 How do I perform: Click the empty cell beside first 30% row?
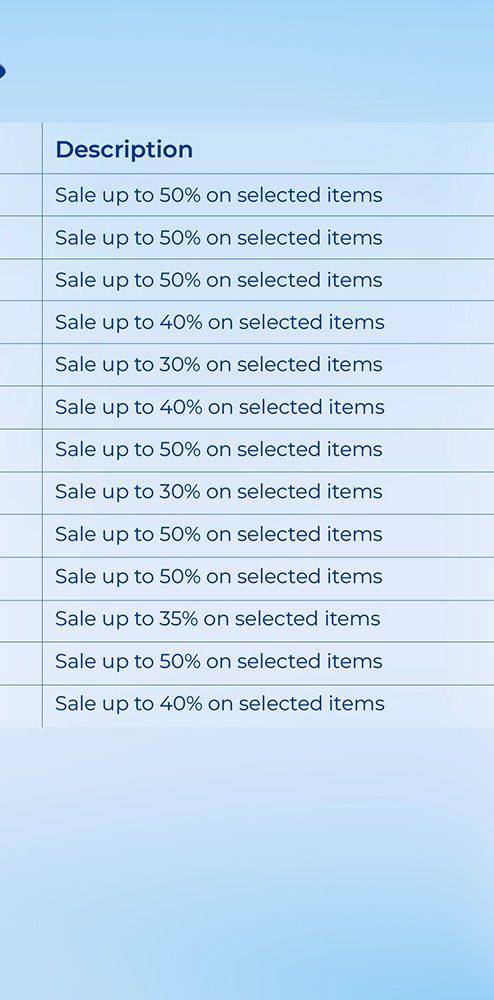[x=21, y=365]
